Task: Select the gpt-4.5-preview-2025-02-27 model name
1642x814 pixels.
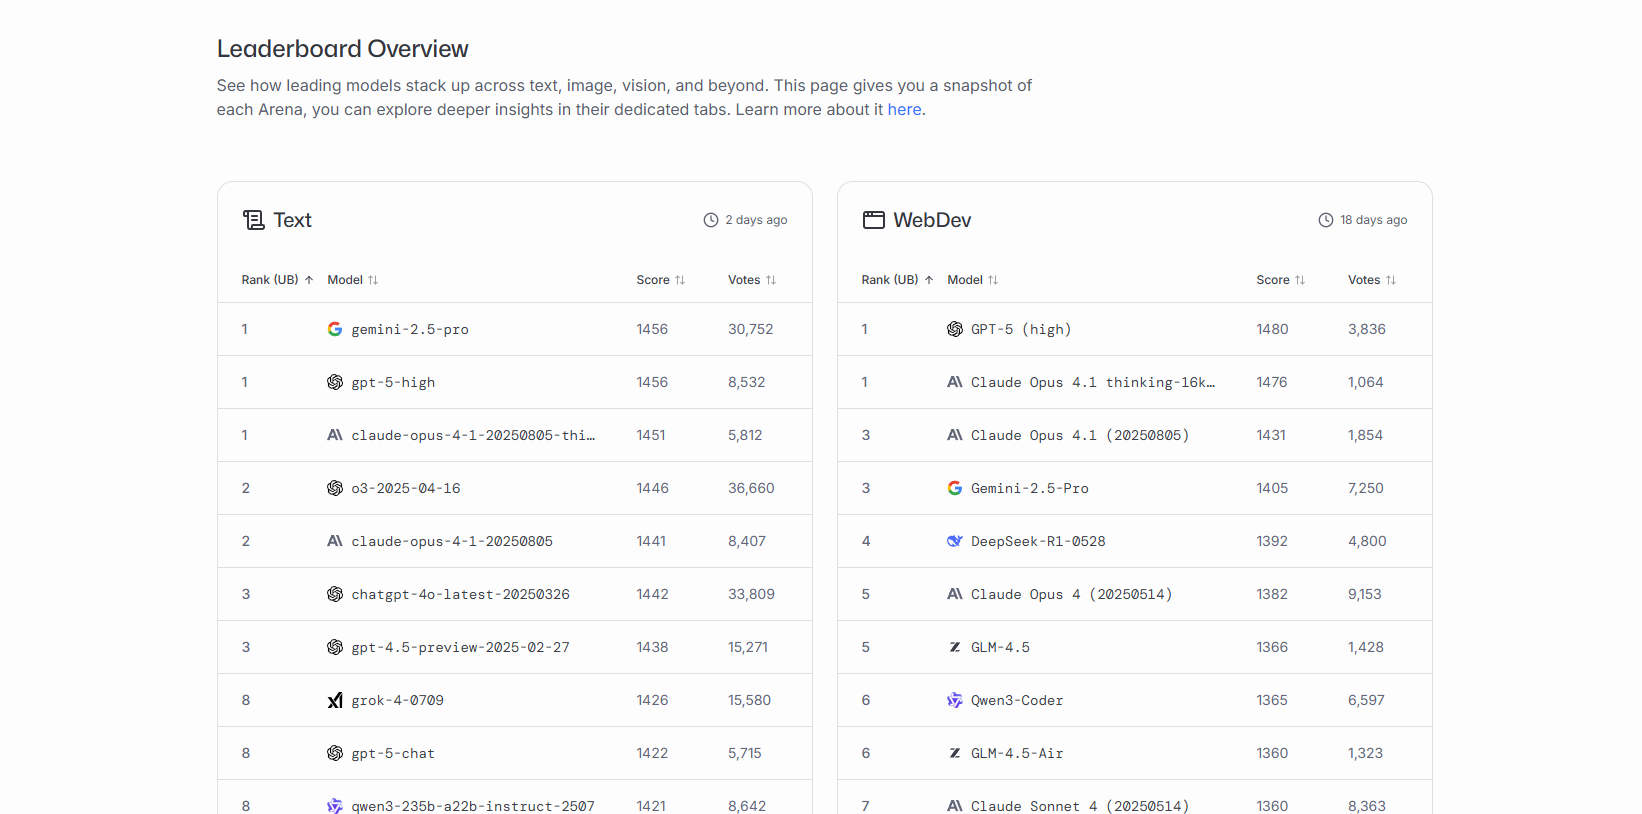Action: [x=460, y=647]
